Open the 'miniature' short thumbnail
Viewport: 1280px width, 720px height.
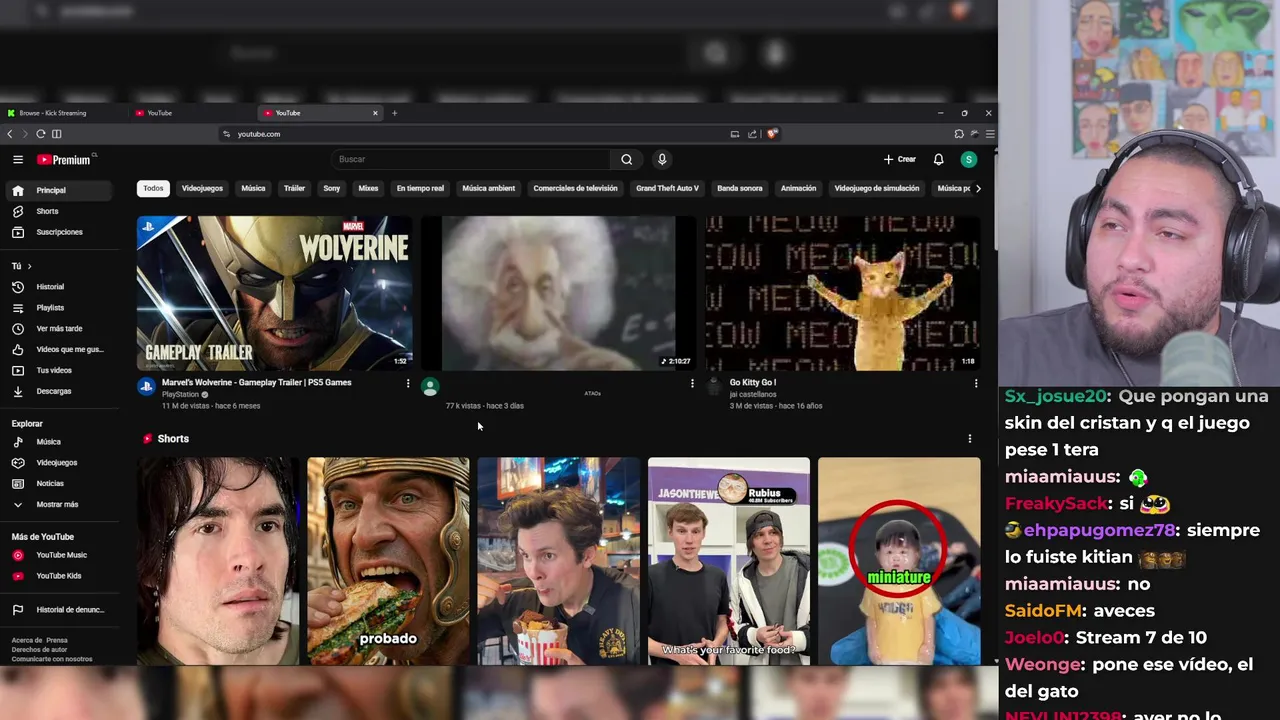click(899, 561)
